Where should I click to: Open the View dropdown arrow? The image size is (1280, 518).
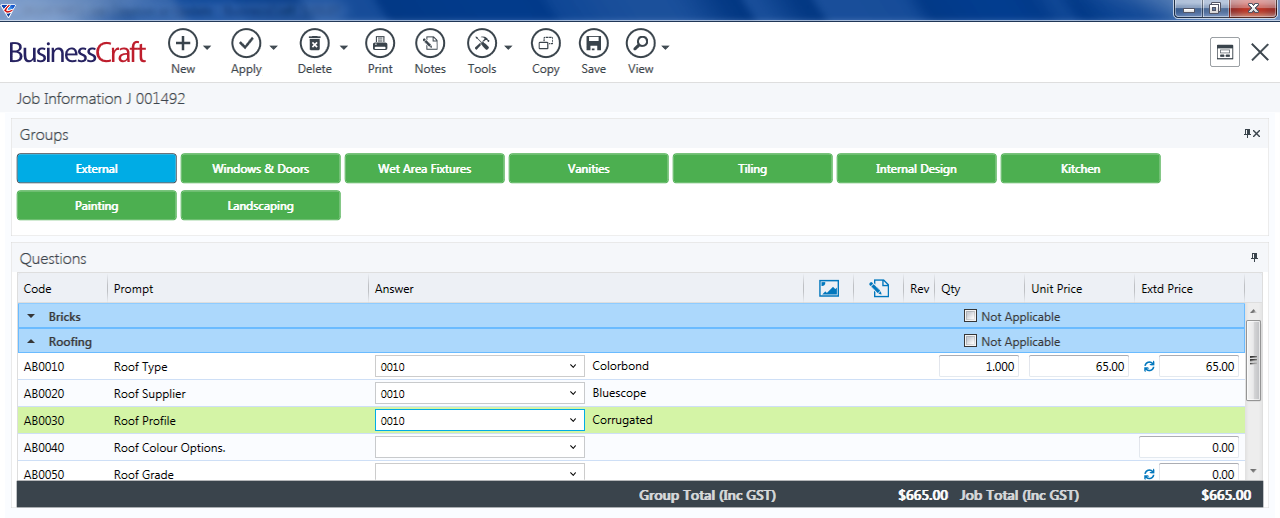(665, 47)
